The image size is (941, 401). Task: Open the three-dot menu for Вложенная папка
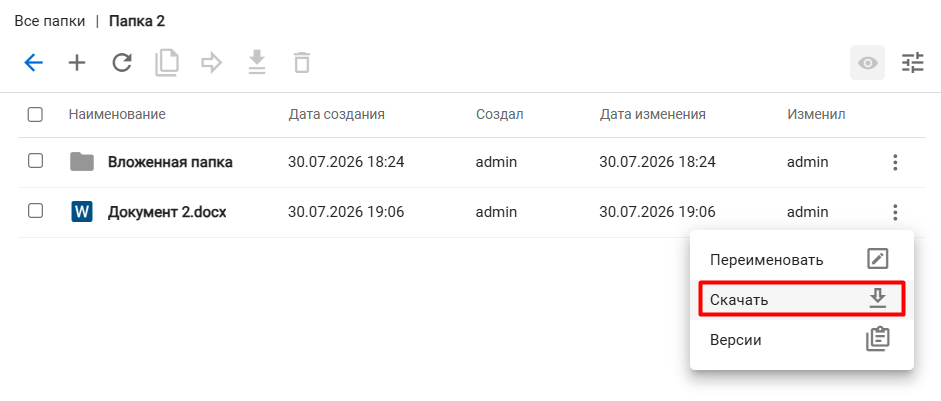point(895,162)
